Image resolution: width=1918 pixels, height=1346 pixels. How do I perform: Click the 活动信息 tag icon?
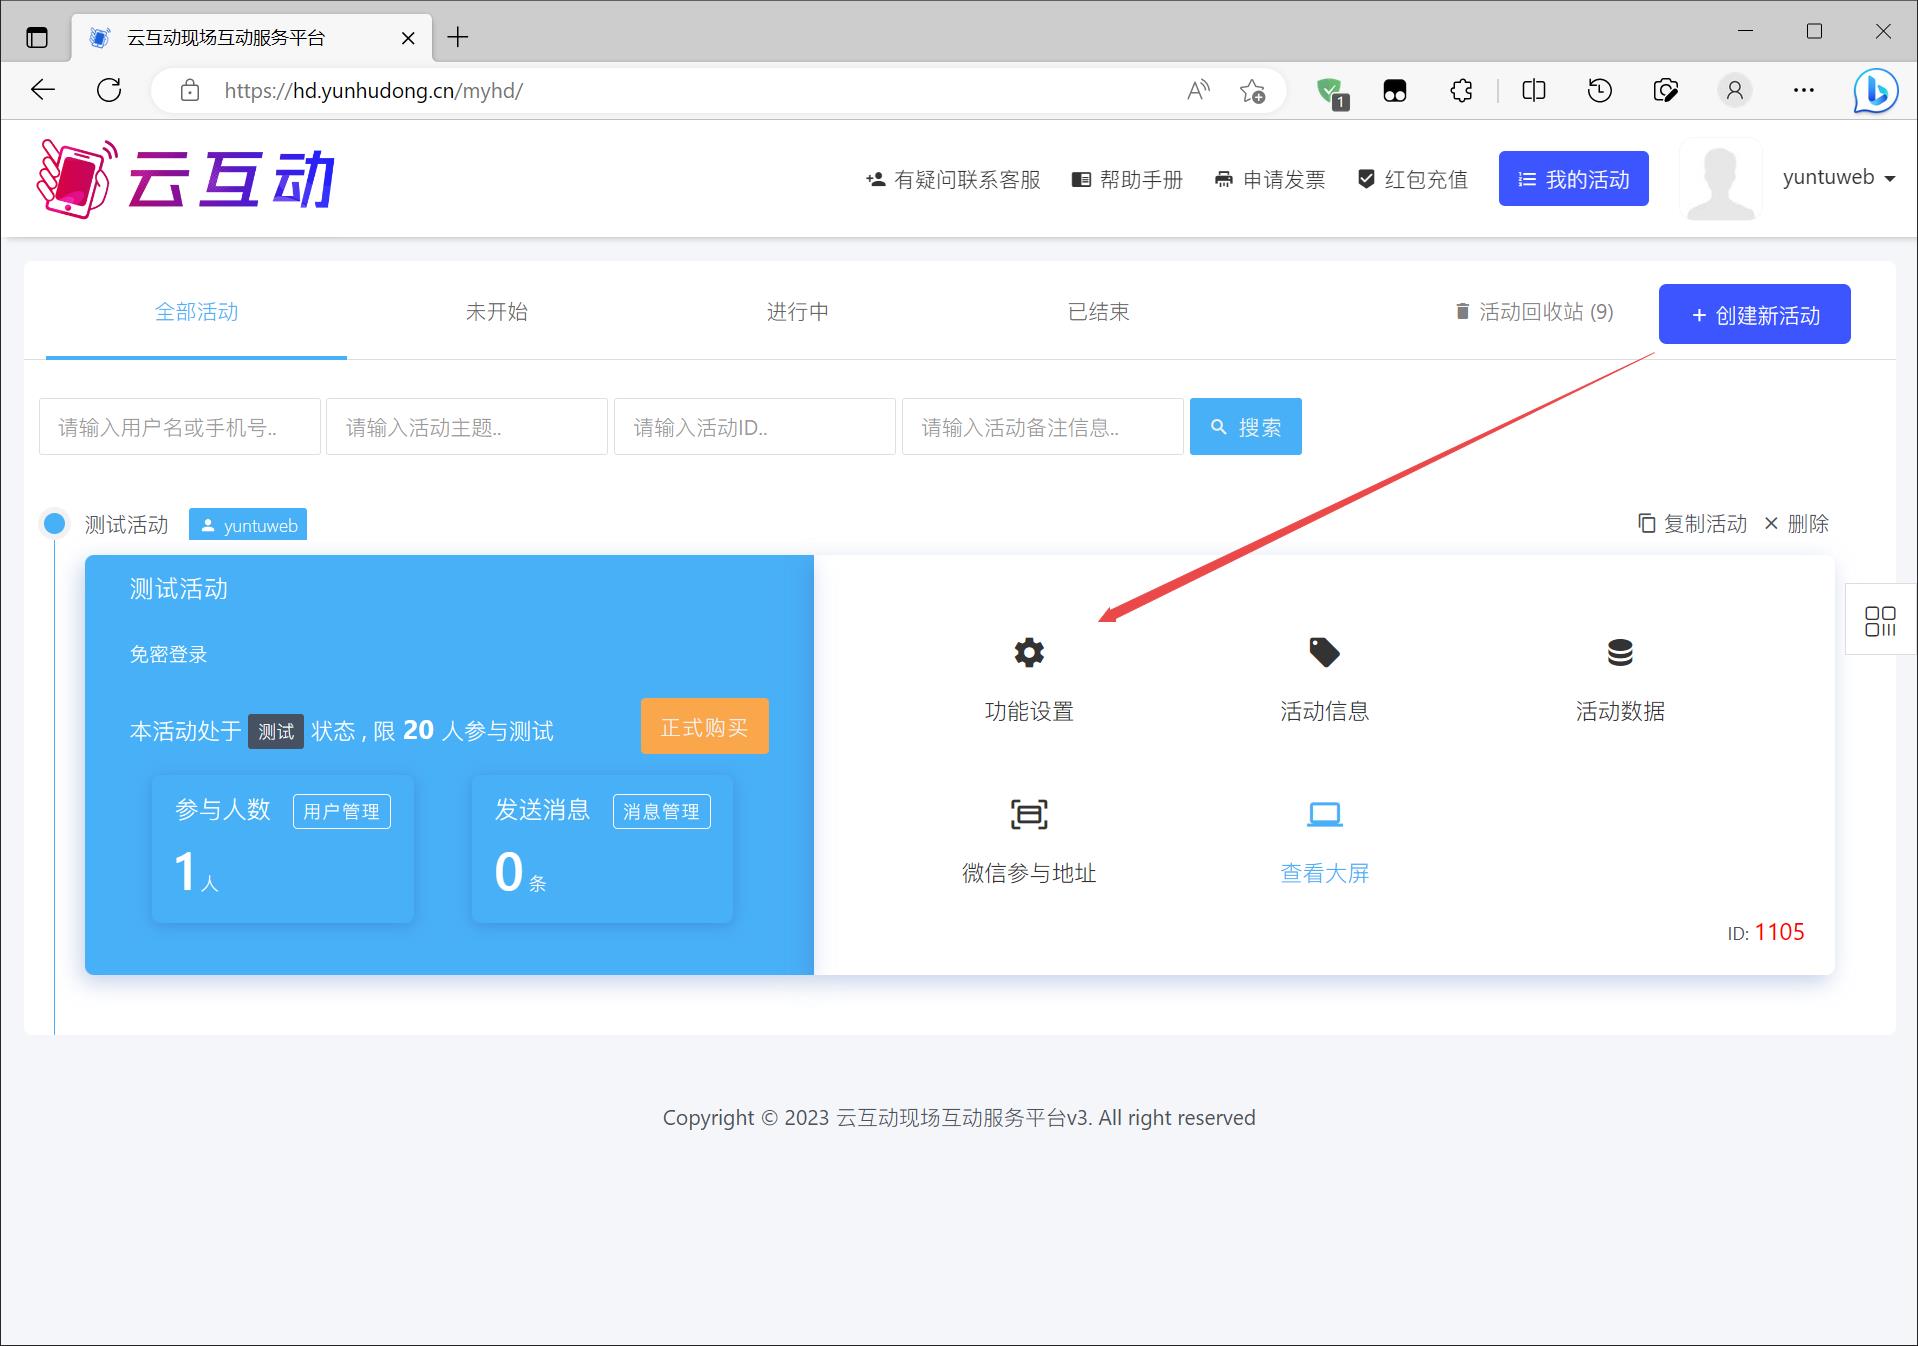tap(1324, 653)
